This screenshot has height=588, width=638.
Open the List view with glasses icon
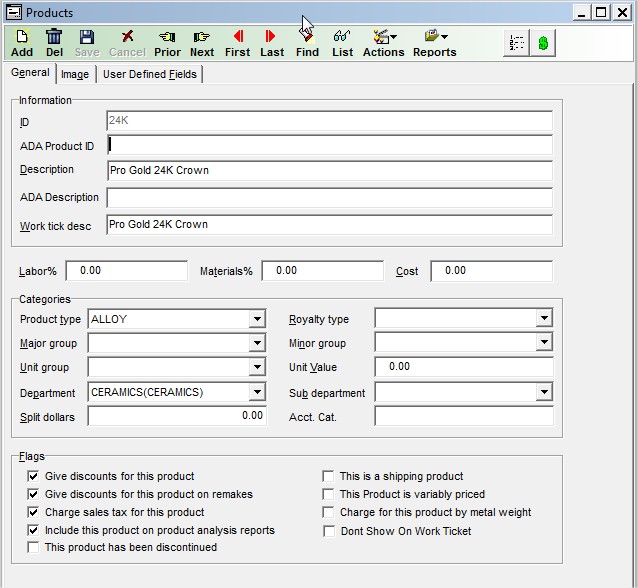[x=342, y=43]
